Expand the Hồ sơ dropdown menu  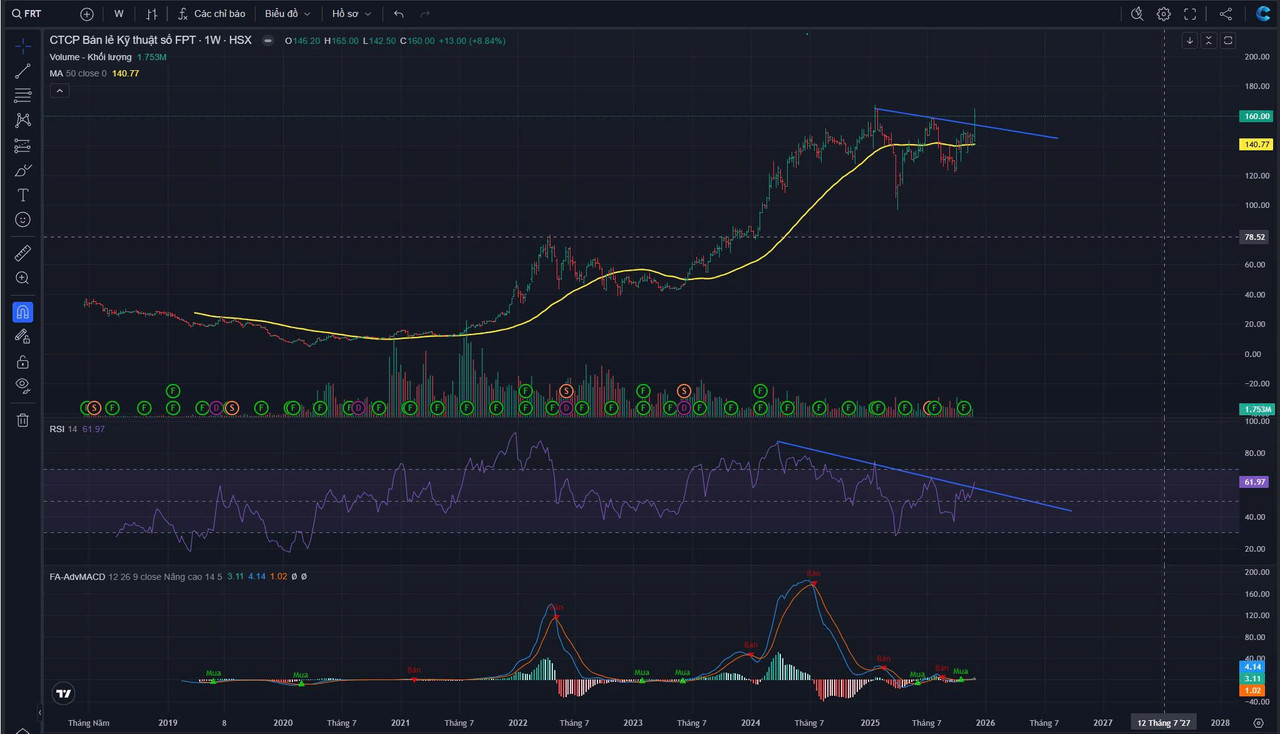tap(352, 14)
